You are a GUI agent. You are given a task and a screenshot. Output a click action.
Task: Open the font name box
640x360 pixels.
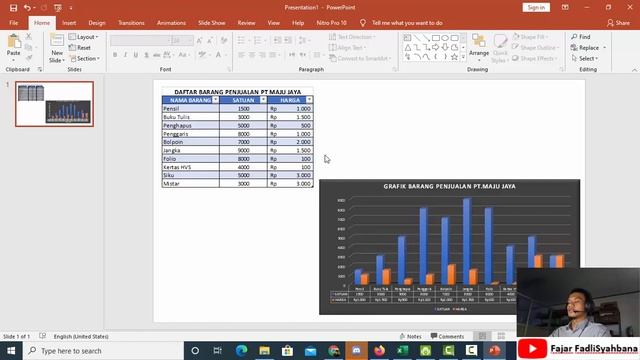(140, 40)
